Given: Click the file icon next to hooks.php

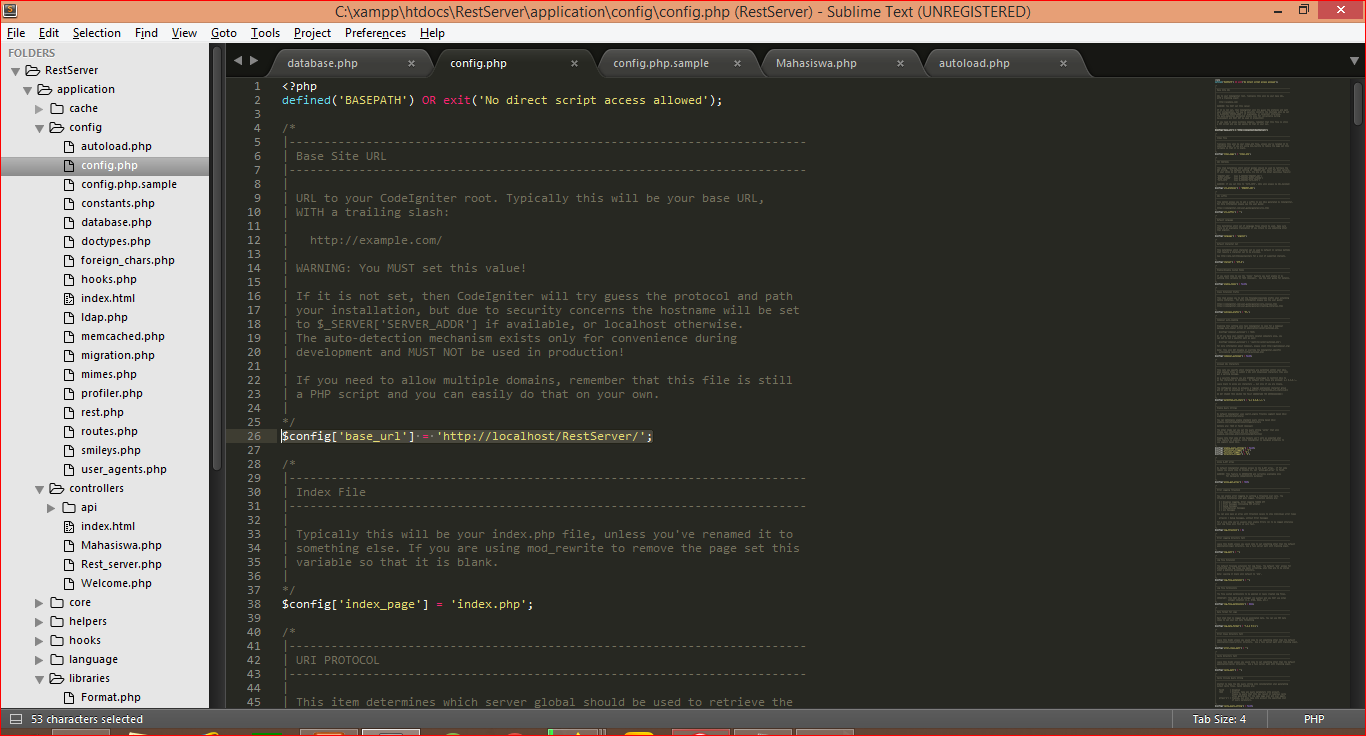Looking at the screenshot, I should coord(69,280).
